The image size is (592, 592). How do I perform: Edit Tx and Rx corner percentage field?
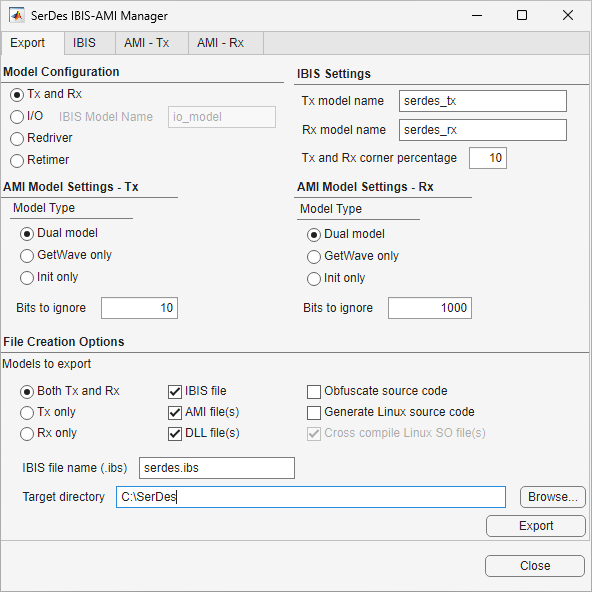(x=488, y=158)
